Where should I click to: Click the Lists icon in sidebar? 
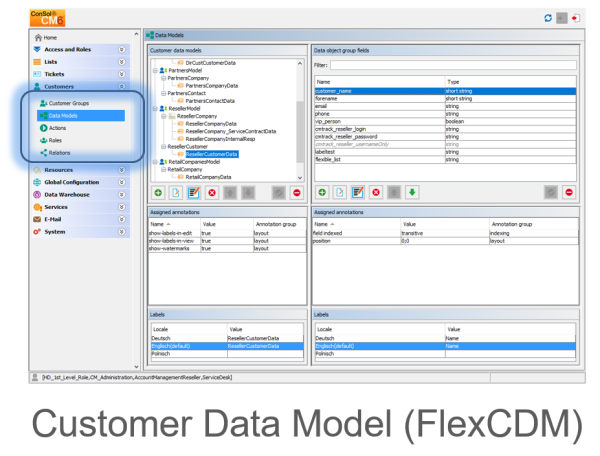coord(37,62)
